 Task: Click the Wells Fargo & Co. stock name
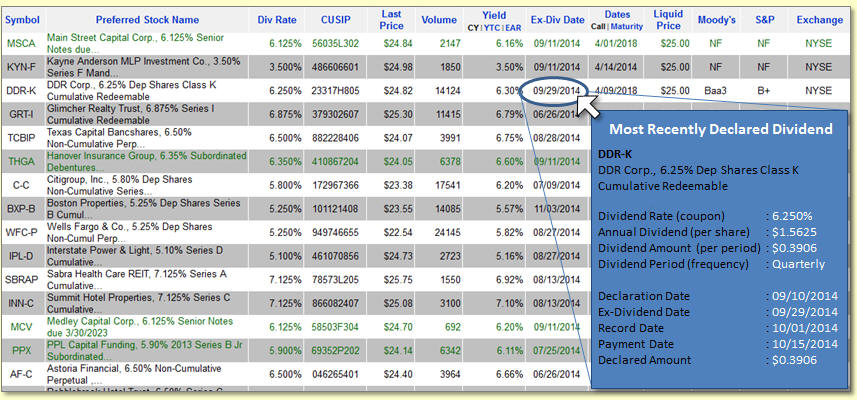(130, 232)
